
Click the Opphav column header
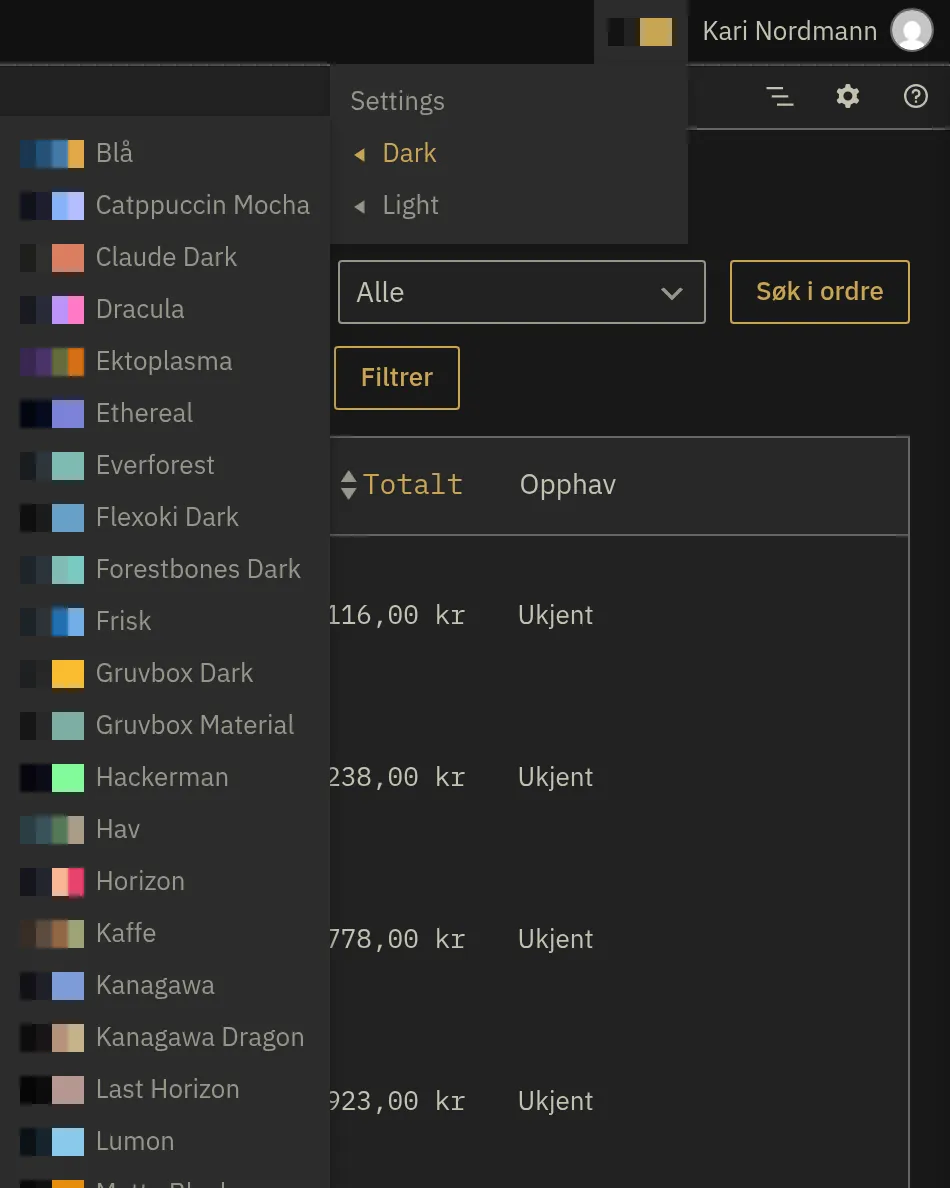tap(567, 485)
